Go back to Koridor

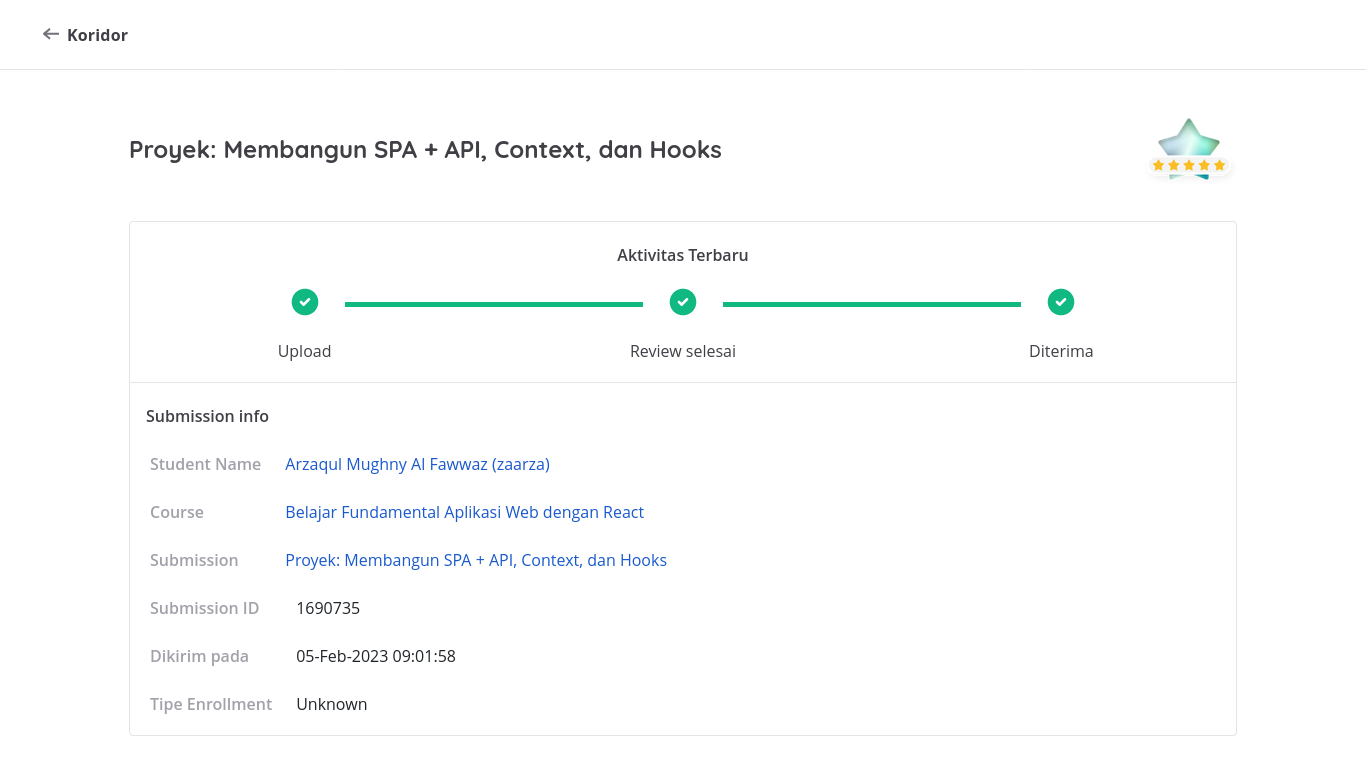(97, 35)
